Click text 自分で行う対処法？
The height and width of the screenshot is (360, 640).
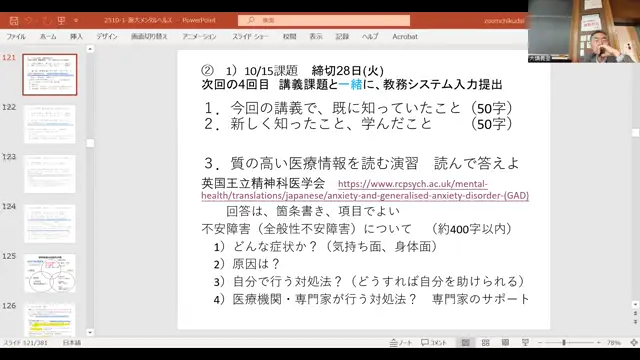point(287,281)
